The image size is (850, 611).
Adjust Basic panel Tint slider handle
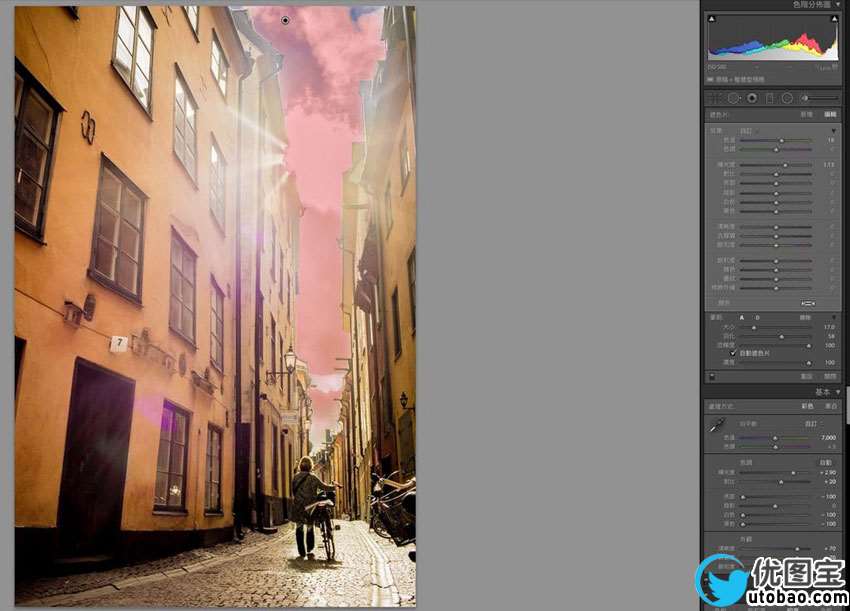[x=775, y=447]
